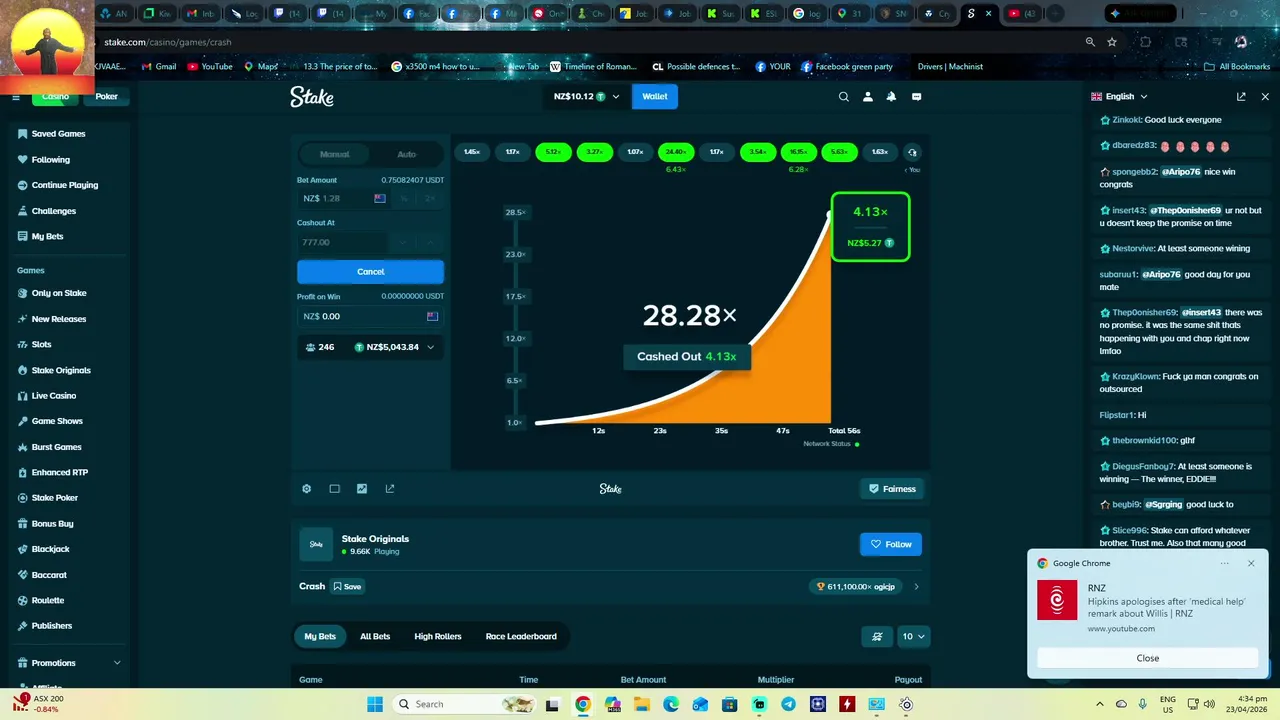Click the 16.15x past result pill
1280x720 pixels.
pos(798,152)
